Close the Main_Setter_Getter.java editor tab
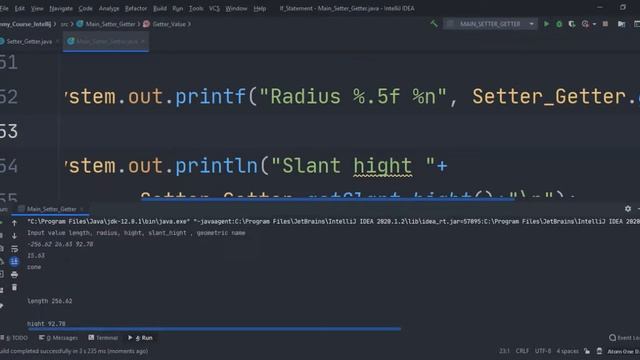This screenshot has width=640, height=360. (143, 42)
